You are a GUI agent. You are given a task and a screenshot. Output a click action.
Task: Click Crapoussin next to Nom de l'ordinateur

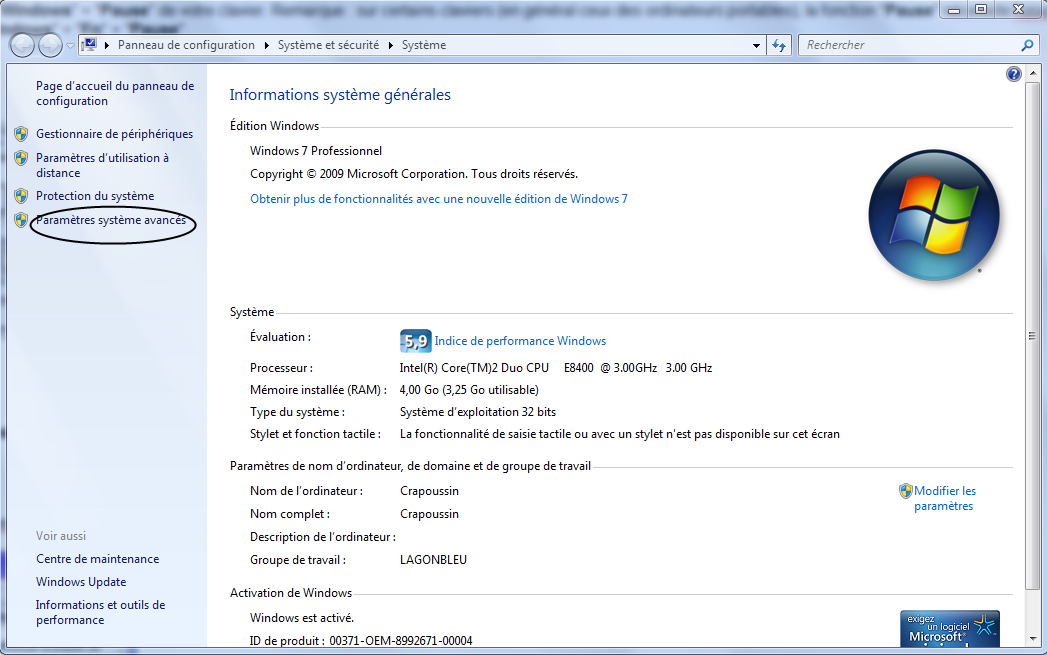429,491
